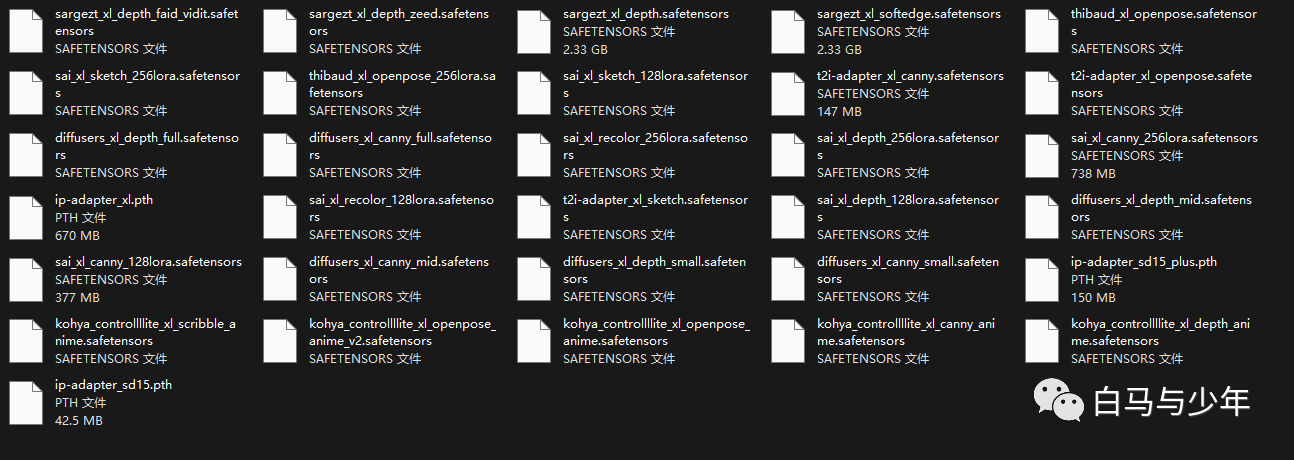Select the sai_xl_depth_256lora.safetensors file icon

tap(788, 155)
